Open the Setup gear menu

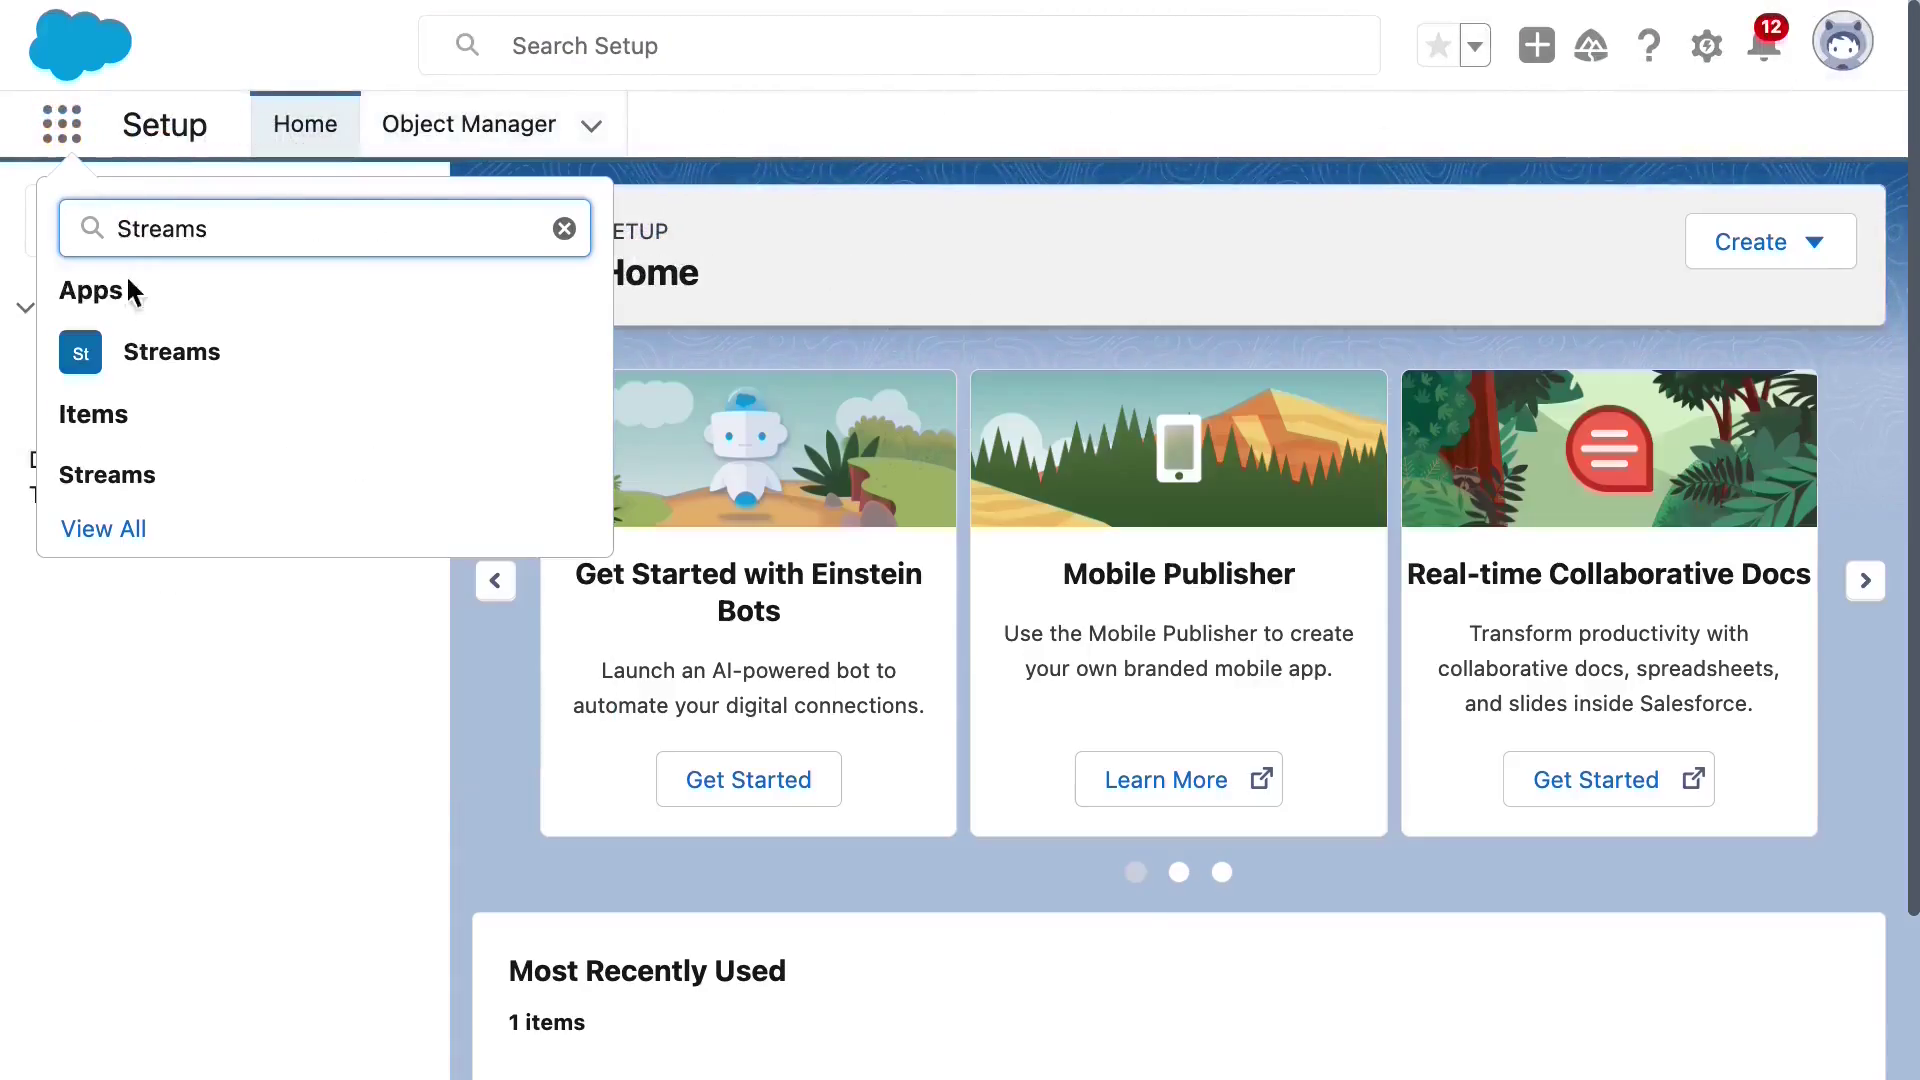point(1706,46)
